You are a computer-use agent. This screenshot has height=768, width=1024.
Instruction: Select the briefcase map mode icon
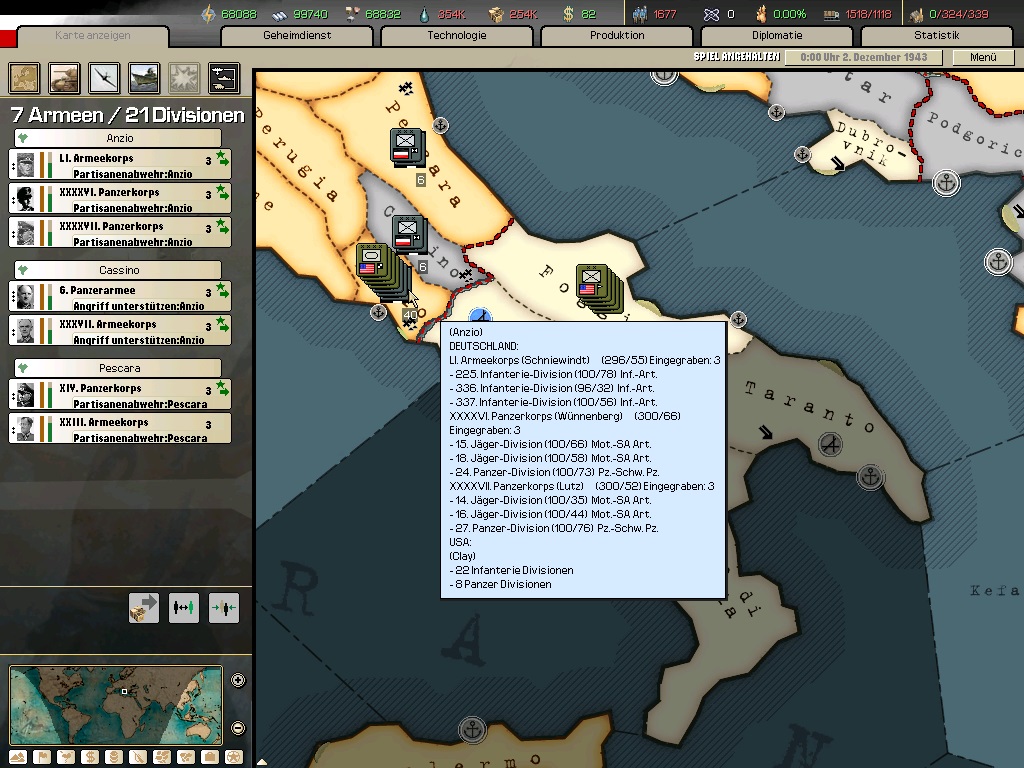(x=210, y=758)
